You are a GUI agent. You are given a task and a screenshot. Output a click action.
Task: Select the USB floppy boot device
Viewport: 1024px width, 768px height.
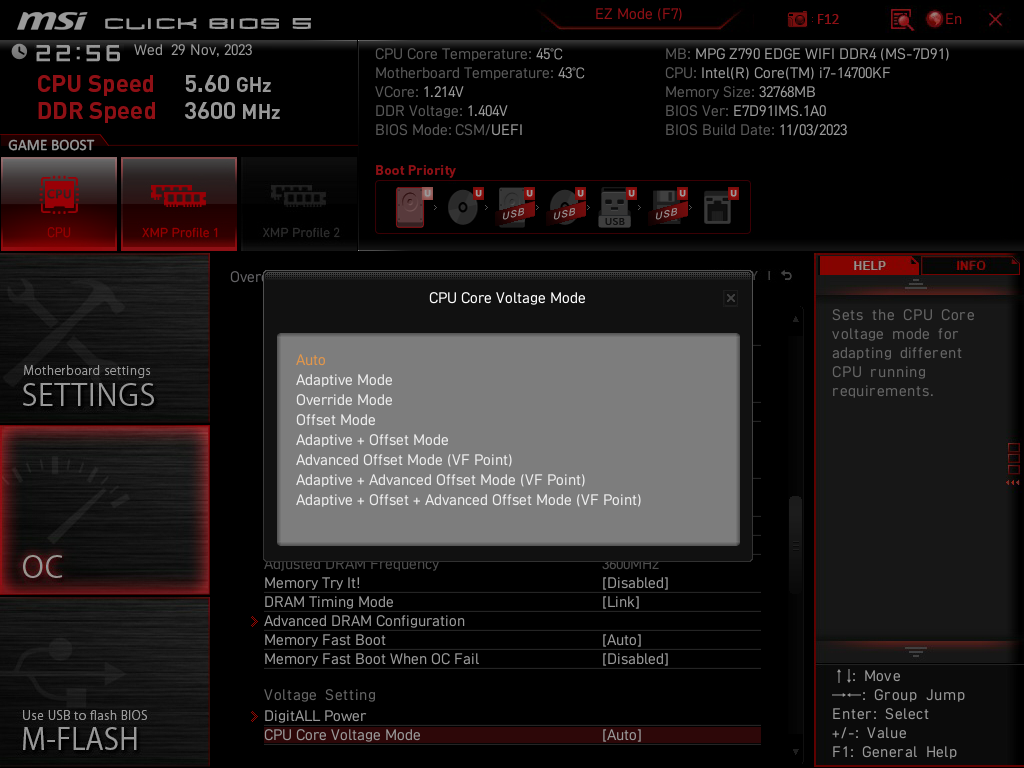(667, 207)
